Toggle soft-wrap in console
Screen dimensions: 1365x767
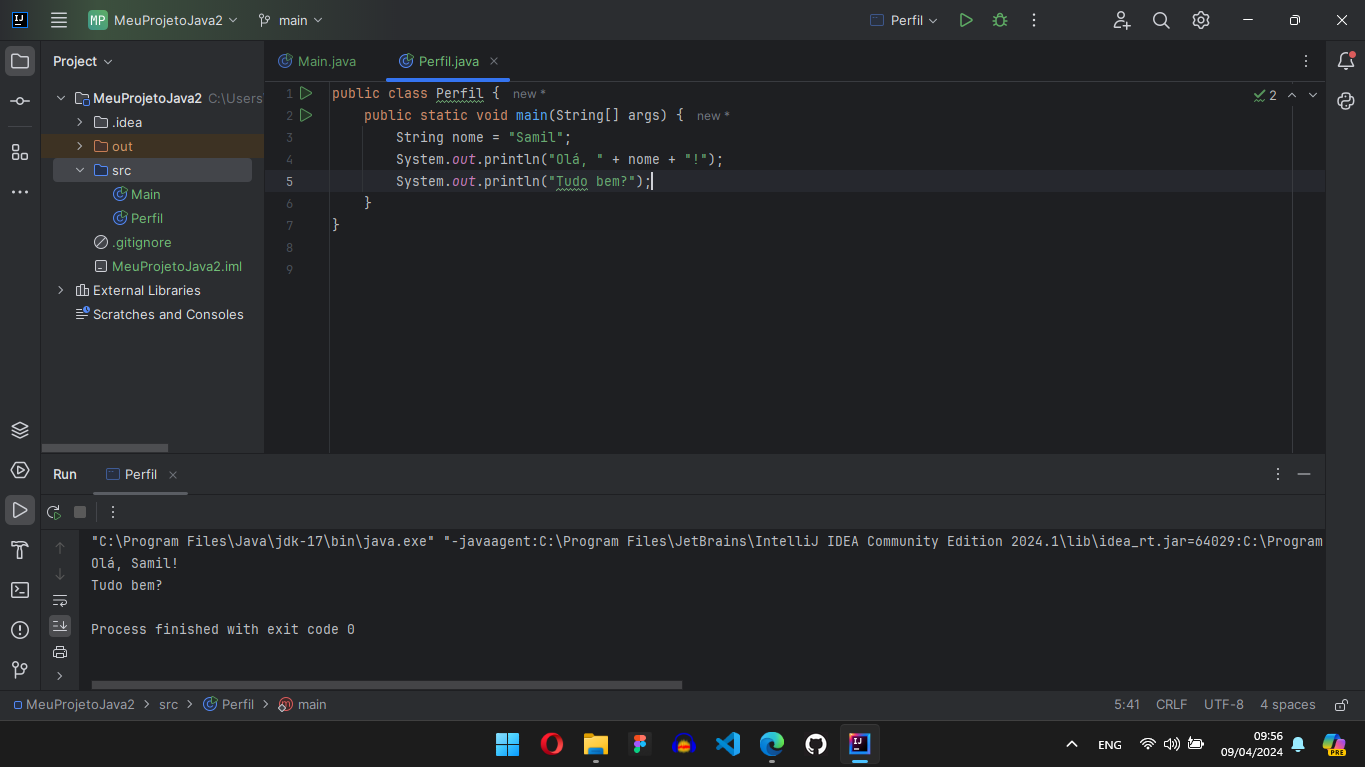click(60, 600)
